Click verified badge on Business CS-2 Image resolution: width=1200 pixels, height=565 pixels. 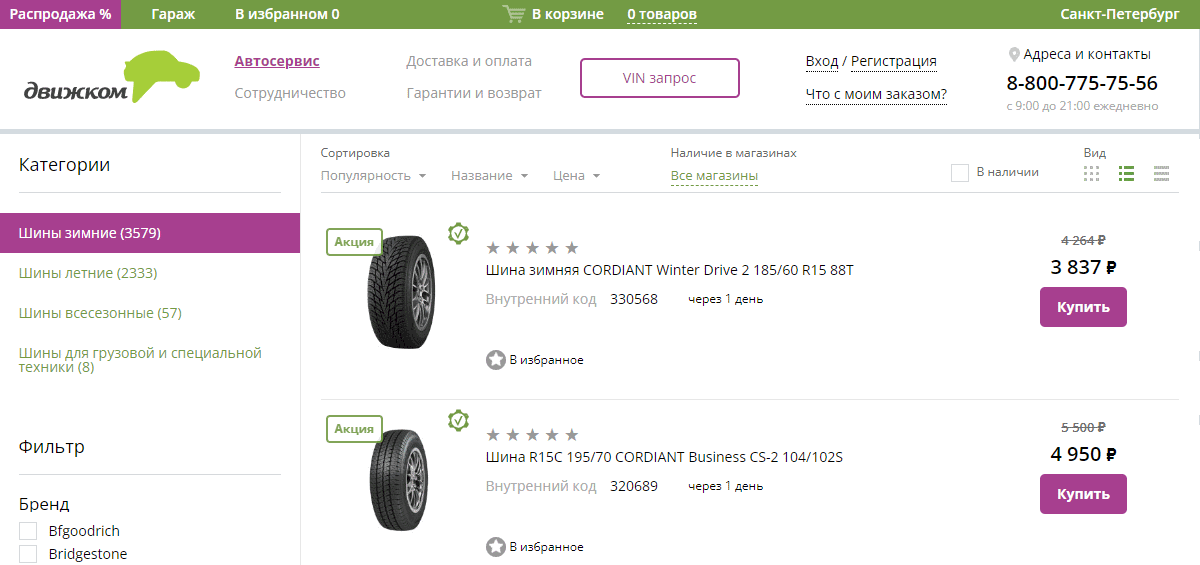458,420
